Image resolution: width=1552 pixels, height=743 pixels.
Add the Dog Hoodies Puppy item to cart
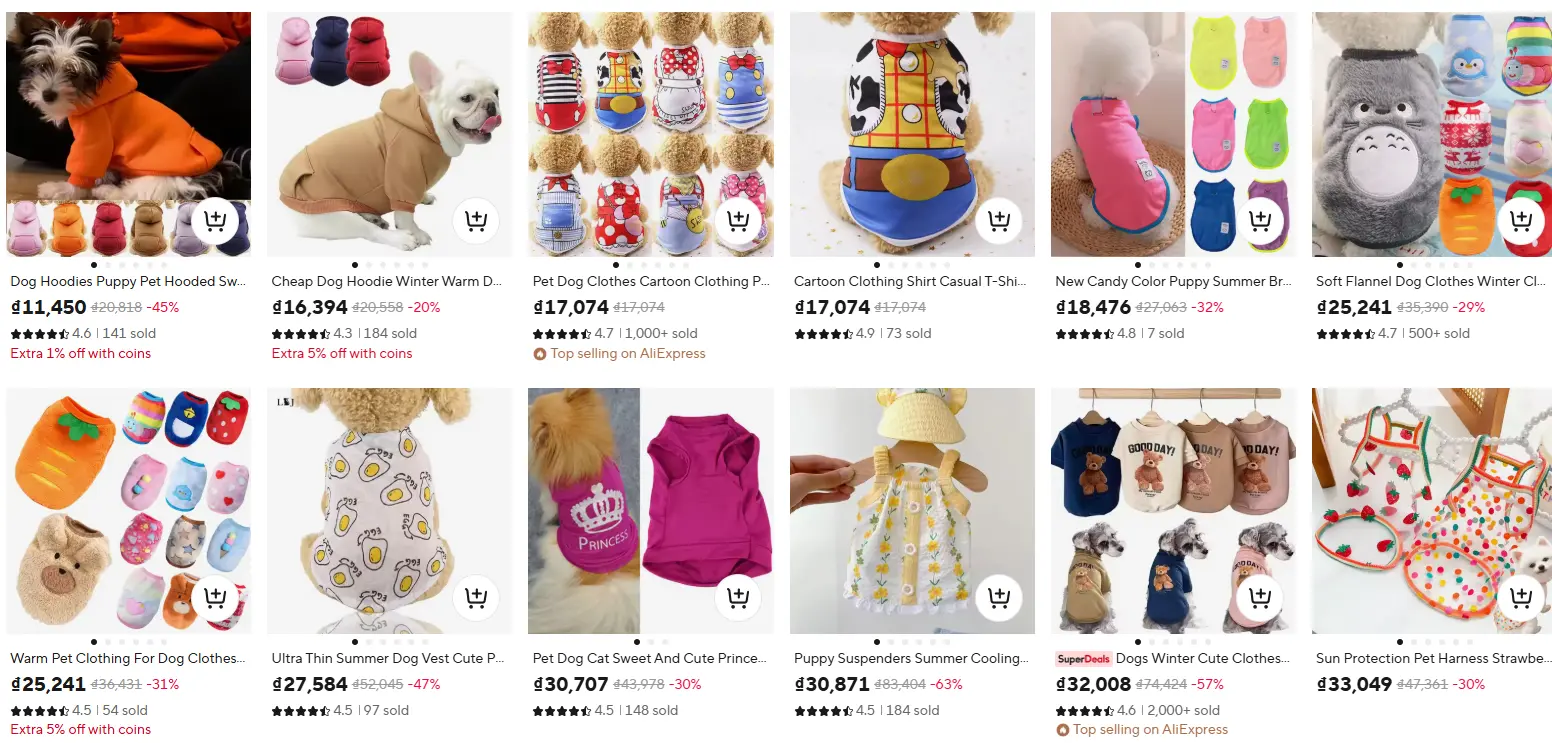tap(215, 221)
